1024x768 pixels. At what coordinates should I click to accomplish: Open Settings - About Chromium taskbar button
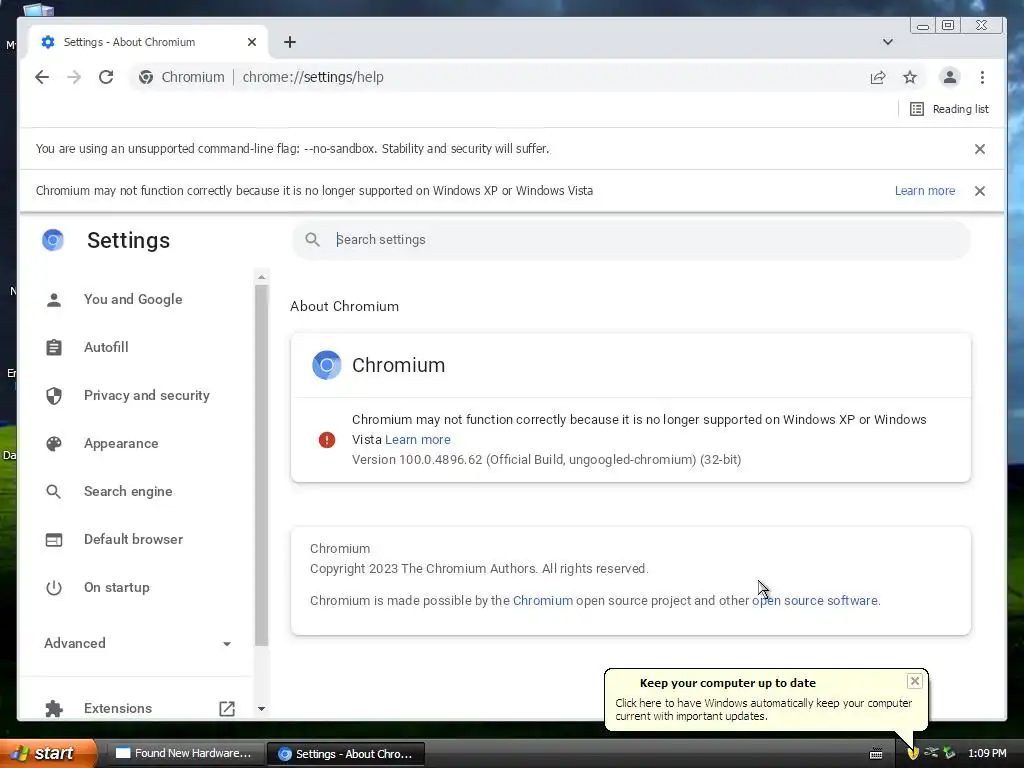pos(346,754)
